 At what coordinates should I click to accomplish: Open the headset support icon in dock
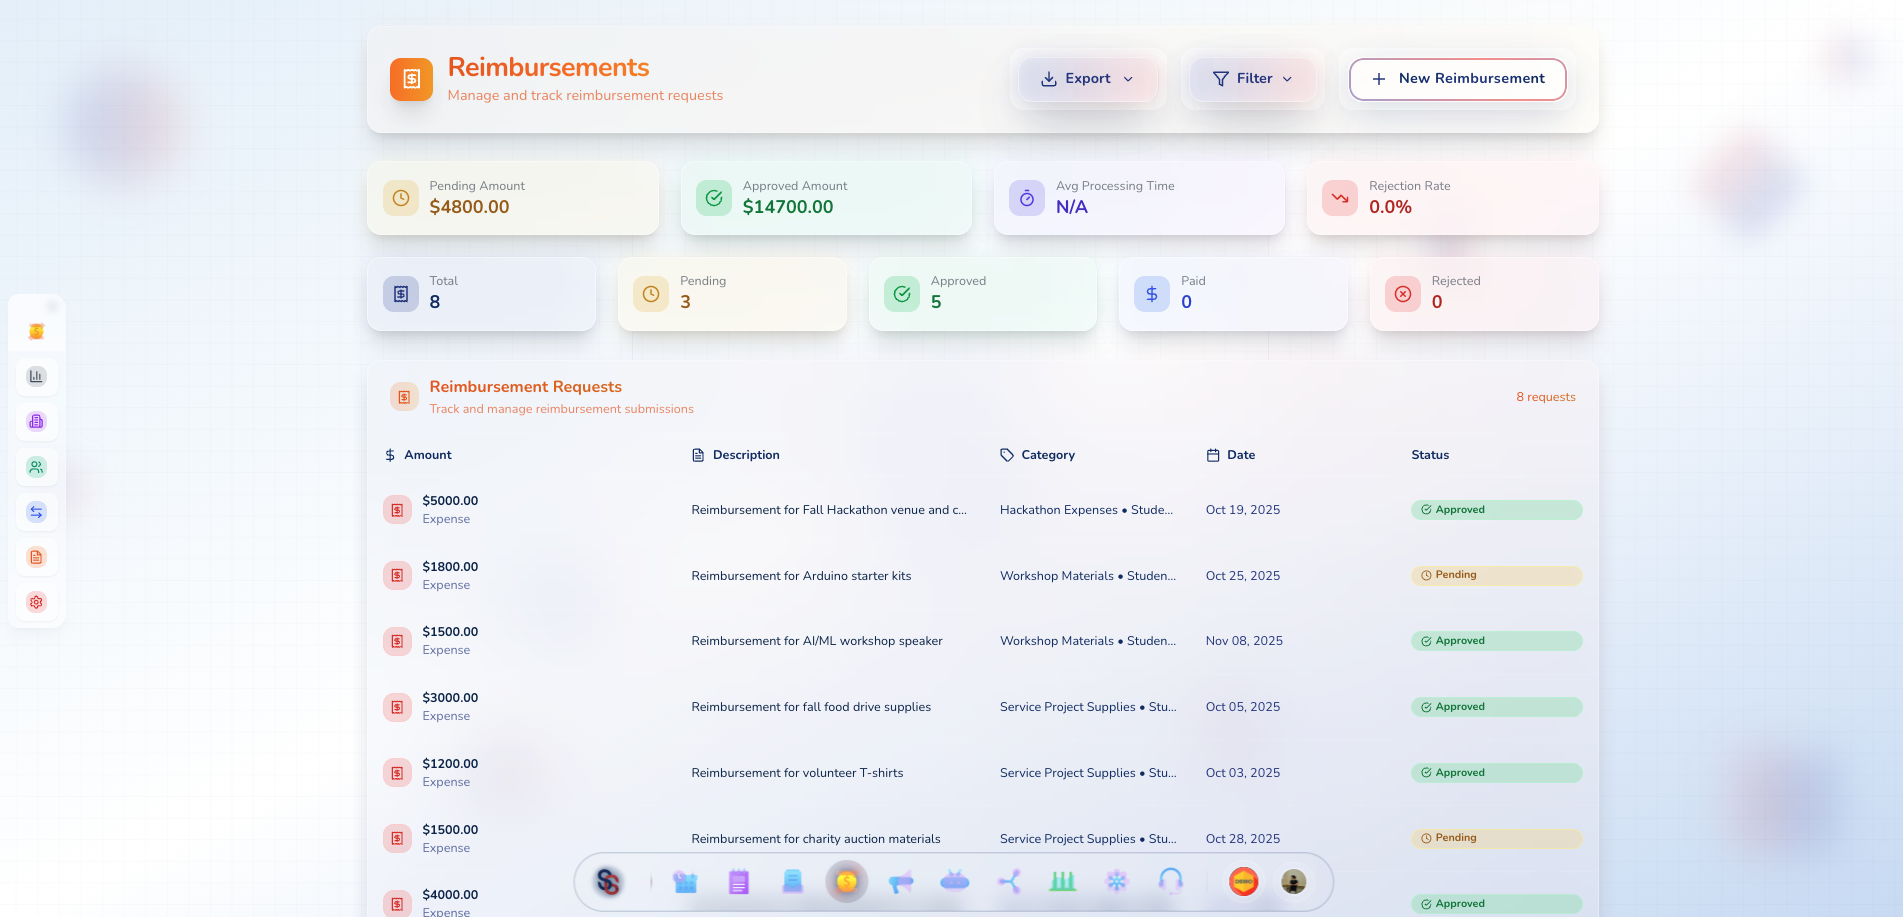[x=1171, y=881]
